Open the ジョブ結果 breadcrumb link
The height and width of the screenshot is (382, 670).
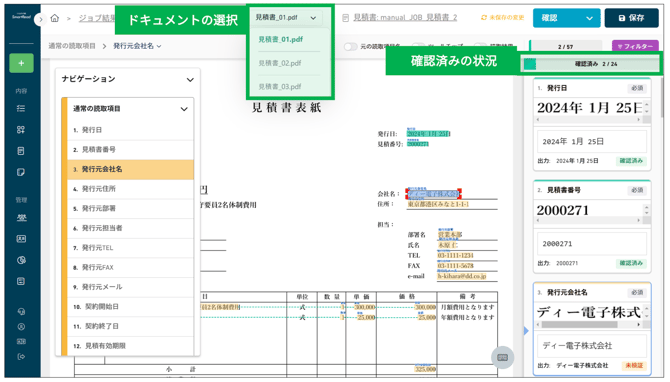tap(97, 18)
